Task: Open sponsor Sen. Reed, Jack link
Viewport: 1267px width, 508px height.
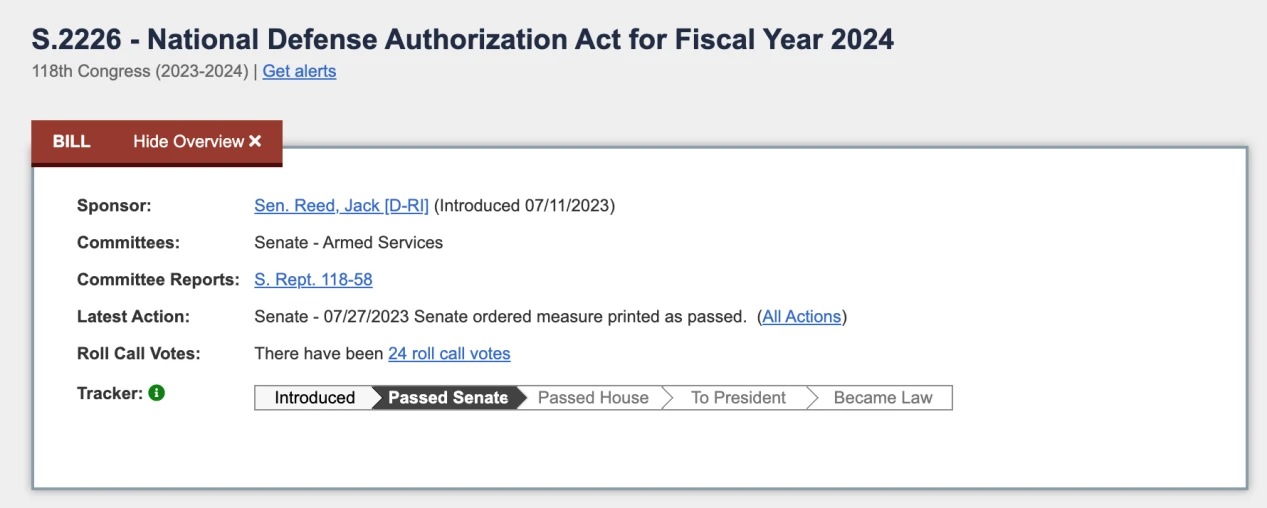Action: pos(341,206)
